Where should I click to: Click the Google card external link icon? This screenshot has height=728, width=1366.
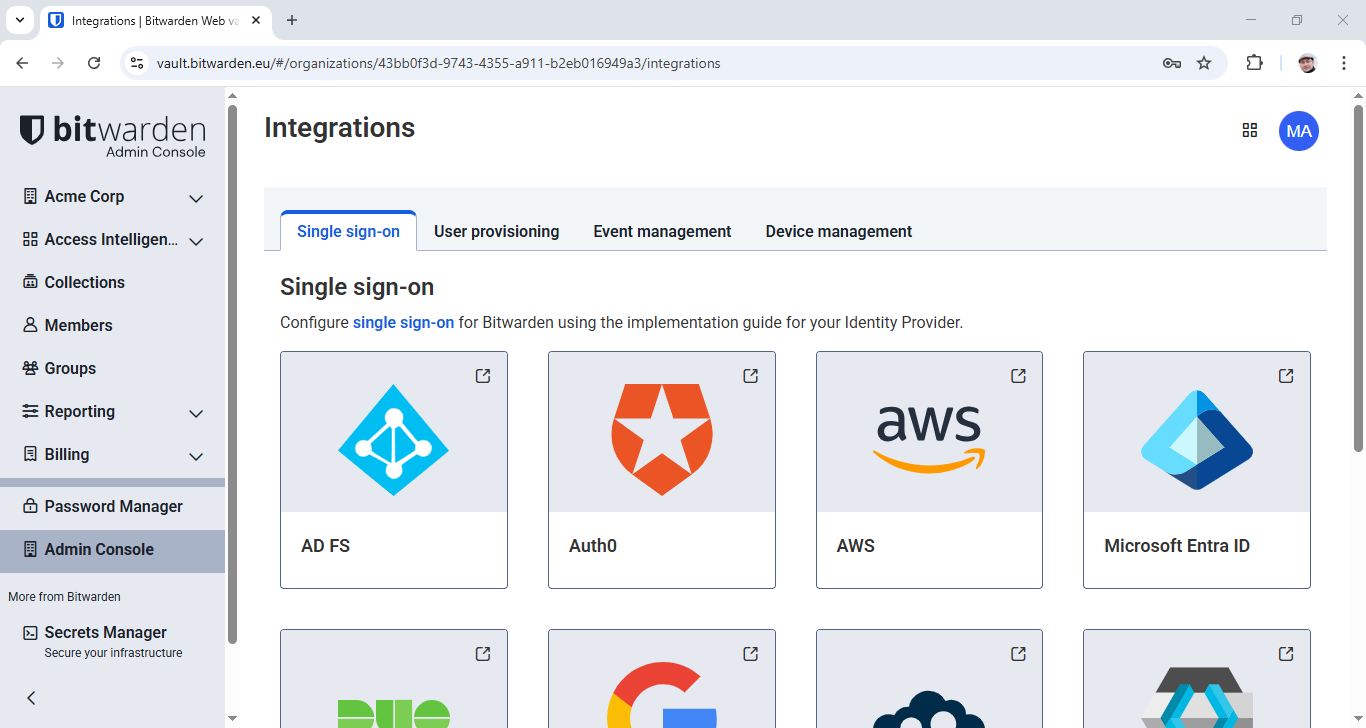751,654
